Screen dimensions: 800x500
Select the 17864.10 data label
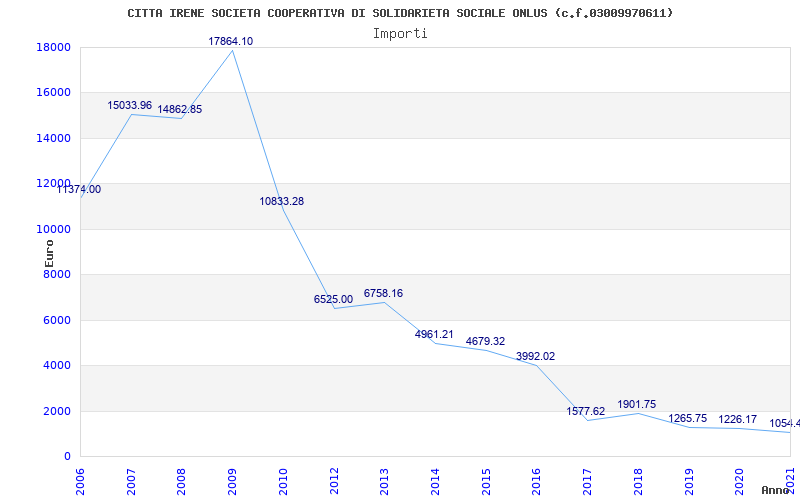coord(231,41)
